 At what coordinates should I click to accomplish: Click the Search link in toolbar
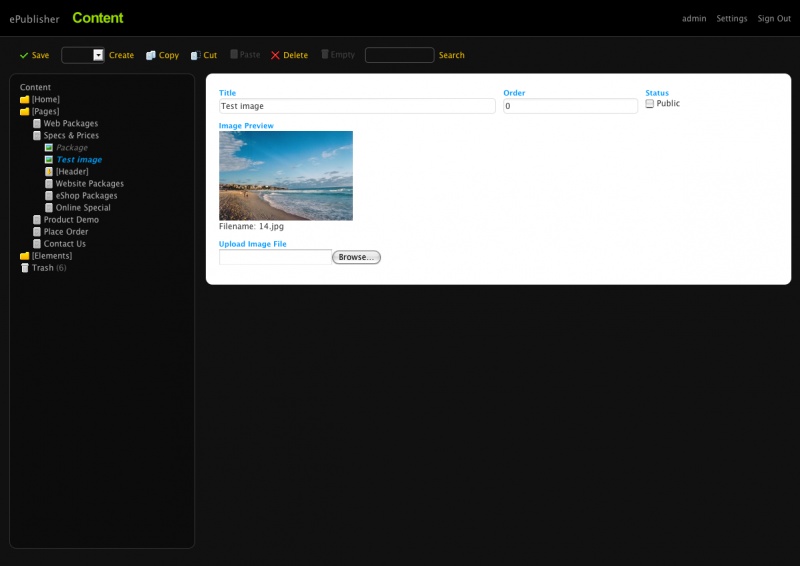[452, 56]
